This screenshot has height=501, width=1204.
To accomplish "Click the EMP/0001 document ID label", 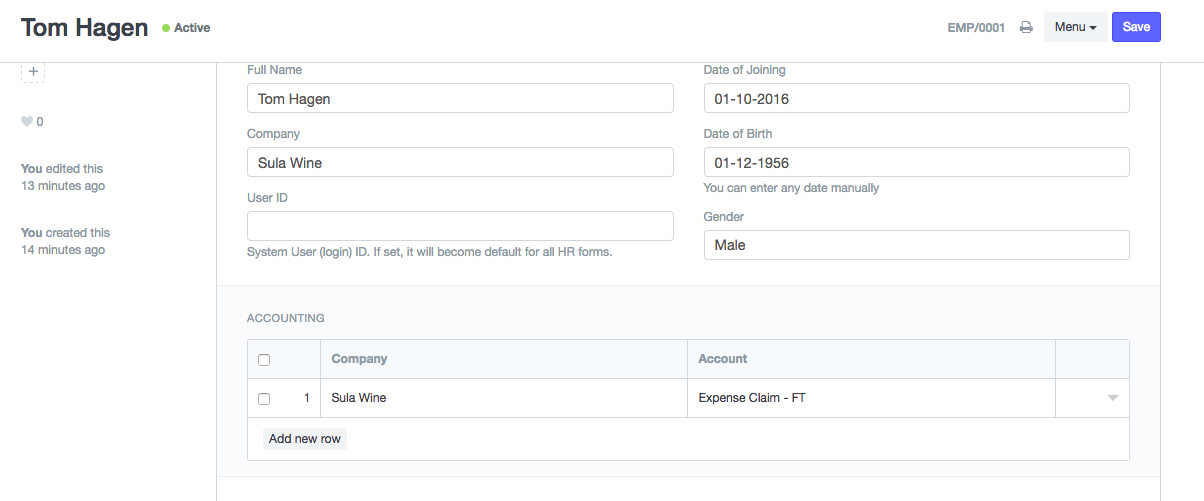I will tap(976, 28).
